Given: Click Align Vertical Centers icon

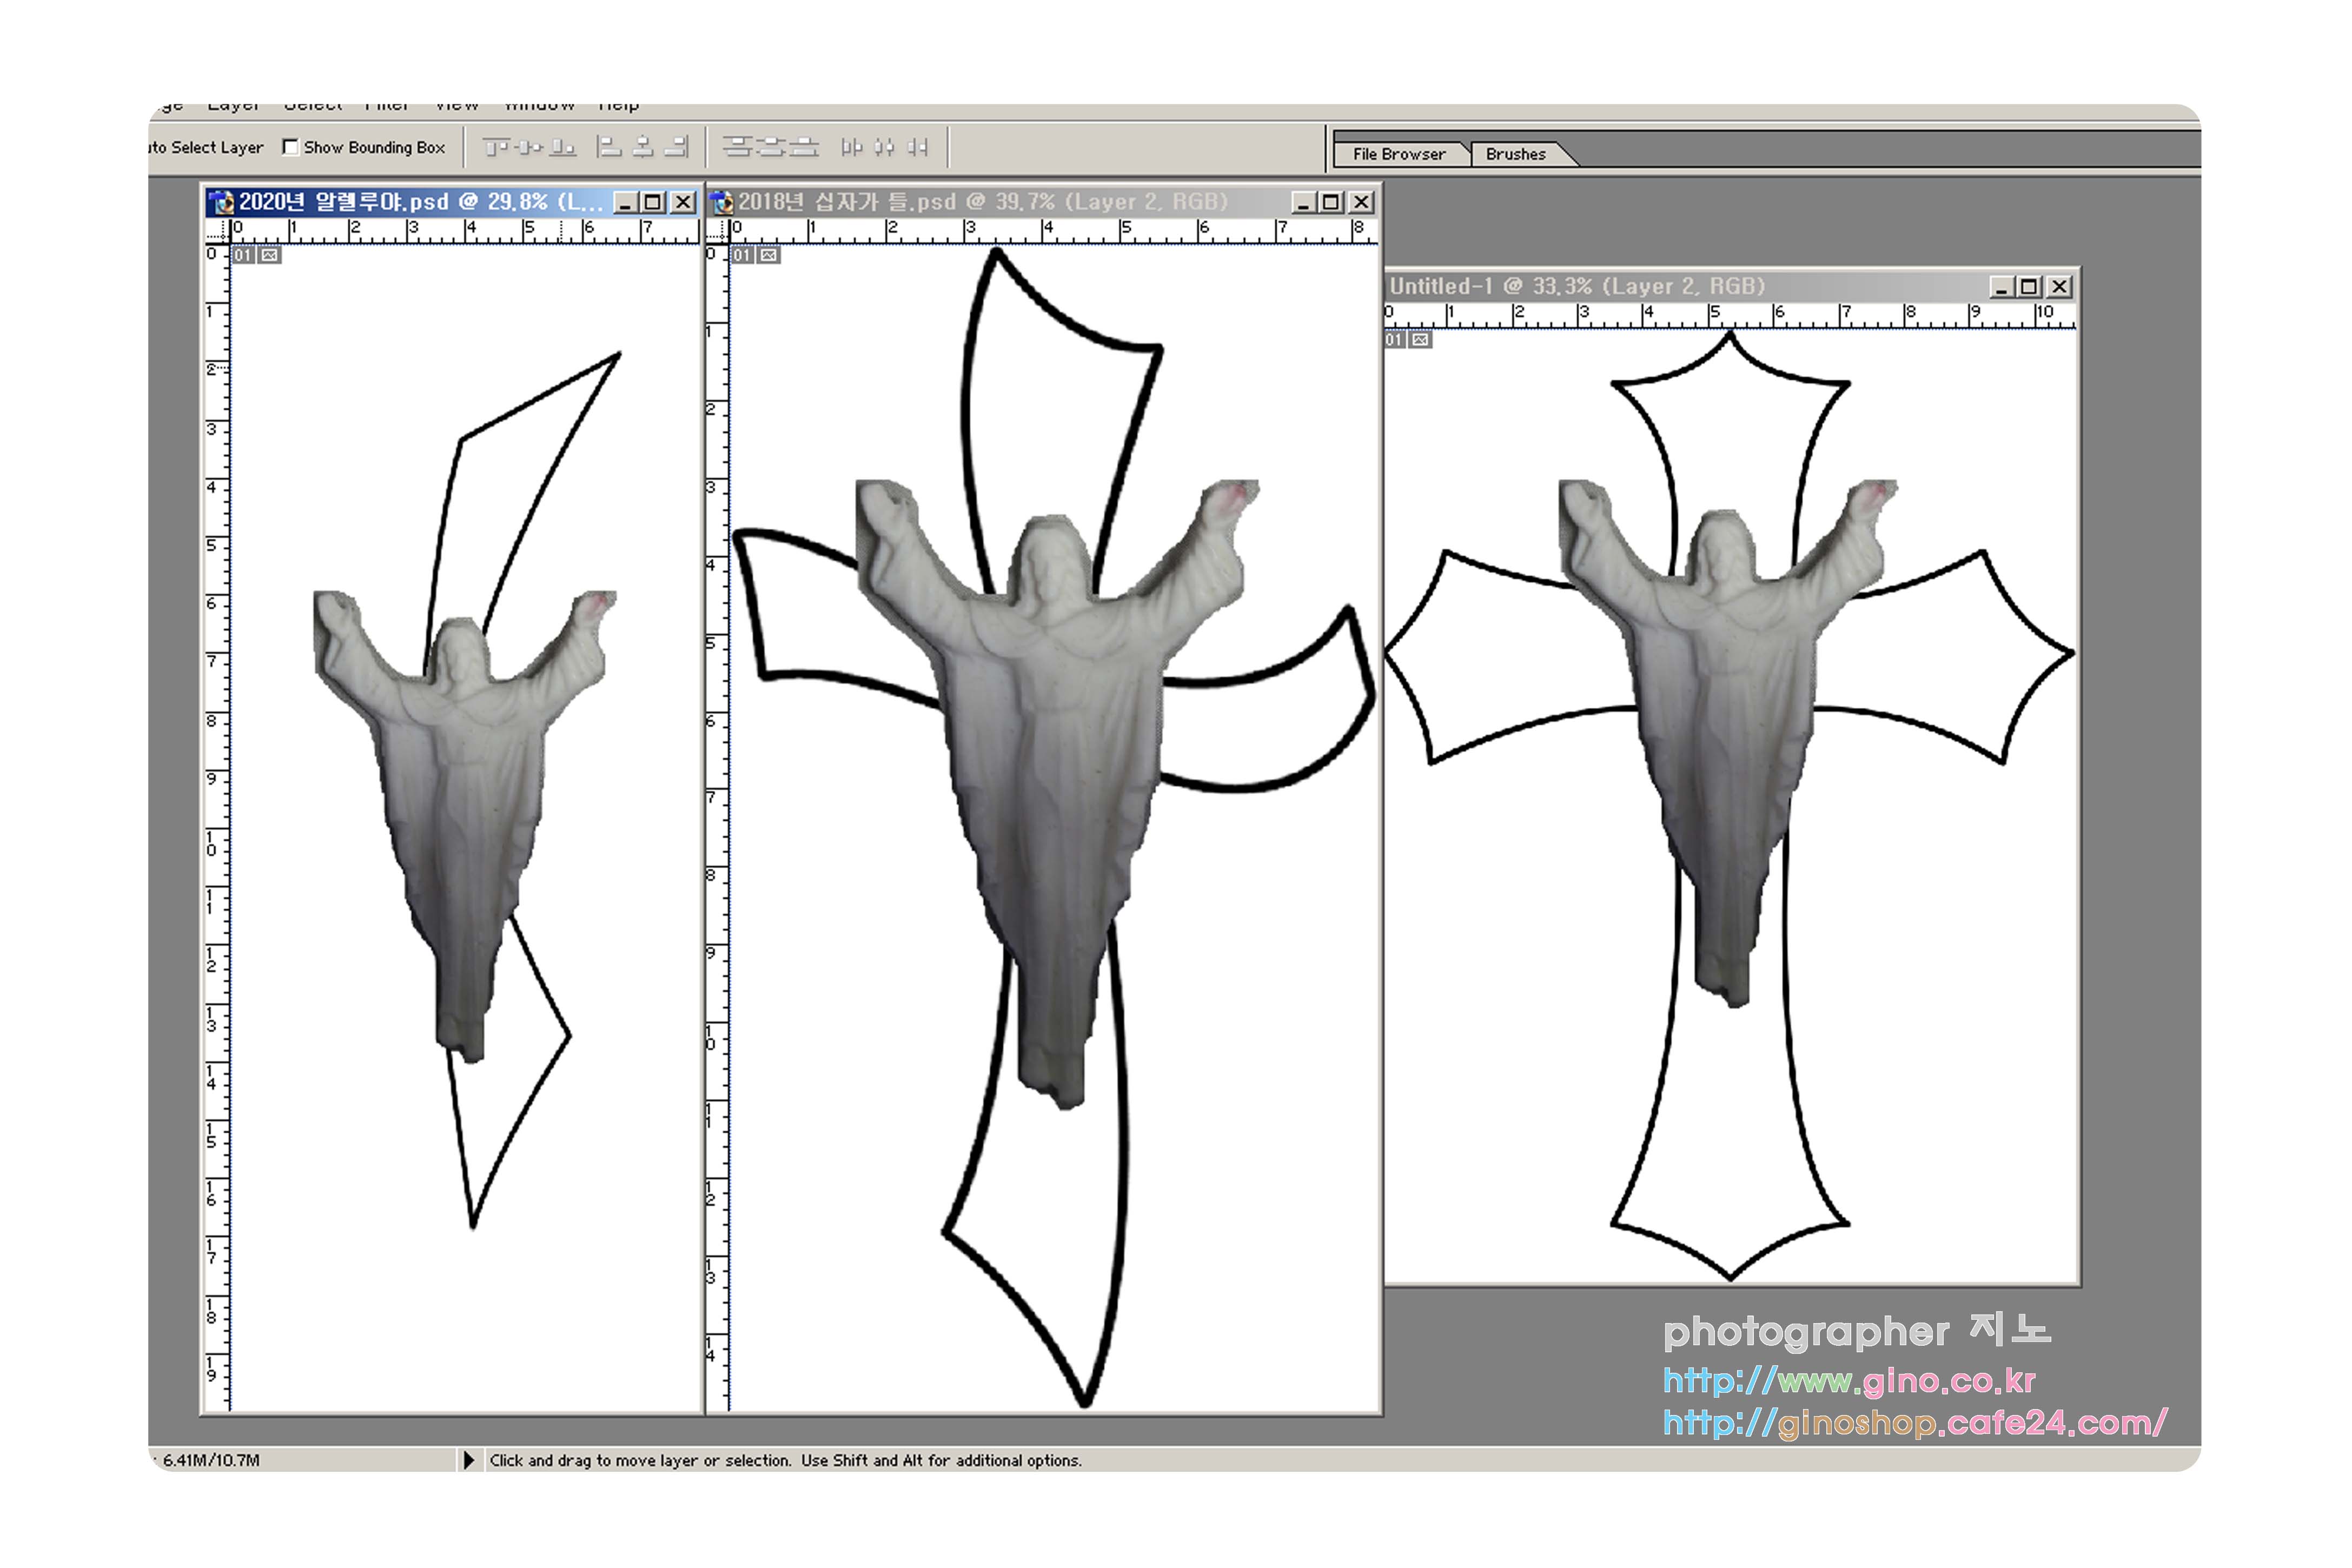Looking at the screenshot, I should pyautogui.click(x=529, y=148).
